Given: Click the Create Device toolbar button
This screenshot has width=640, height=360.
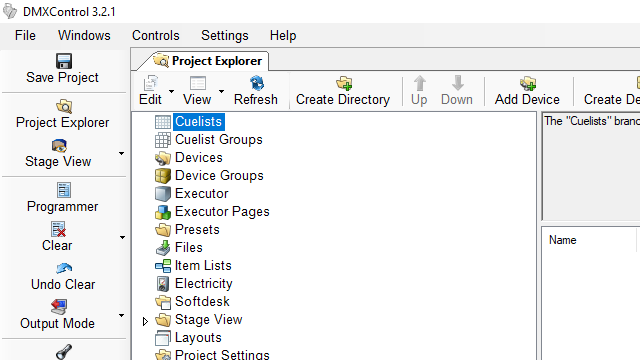Looking at the screenshot, I should pos(611,90).
